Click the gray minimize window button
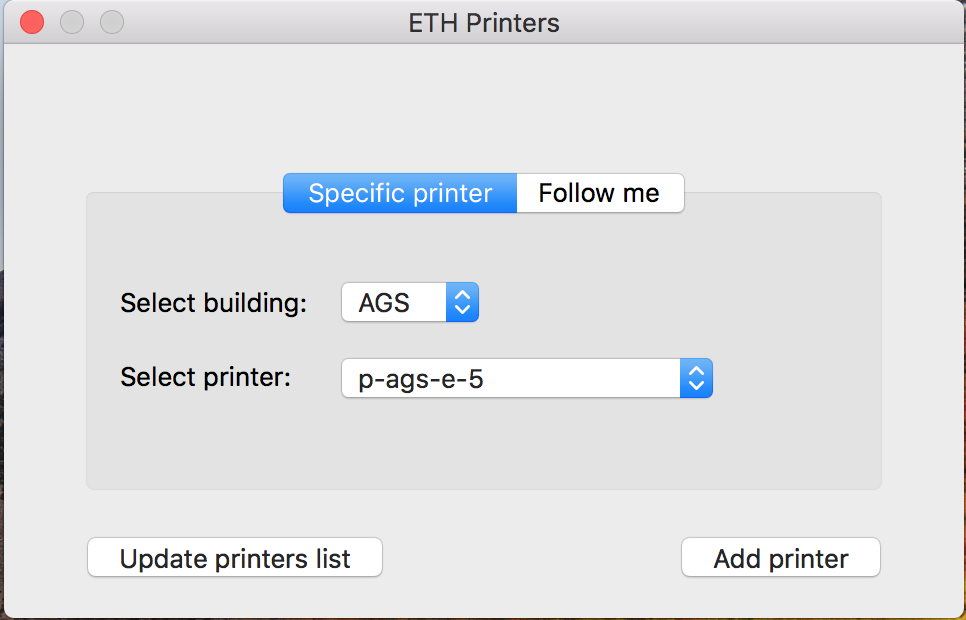This screenshot has width=966, height=620. (72, 23)
